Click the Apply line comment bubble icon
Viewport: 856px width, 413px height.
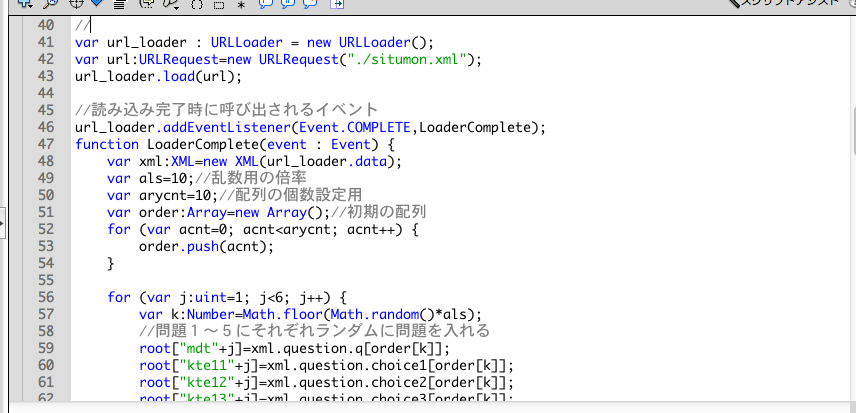coord(288,4)
